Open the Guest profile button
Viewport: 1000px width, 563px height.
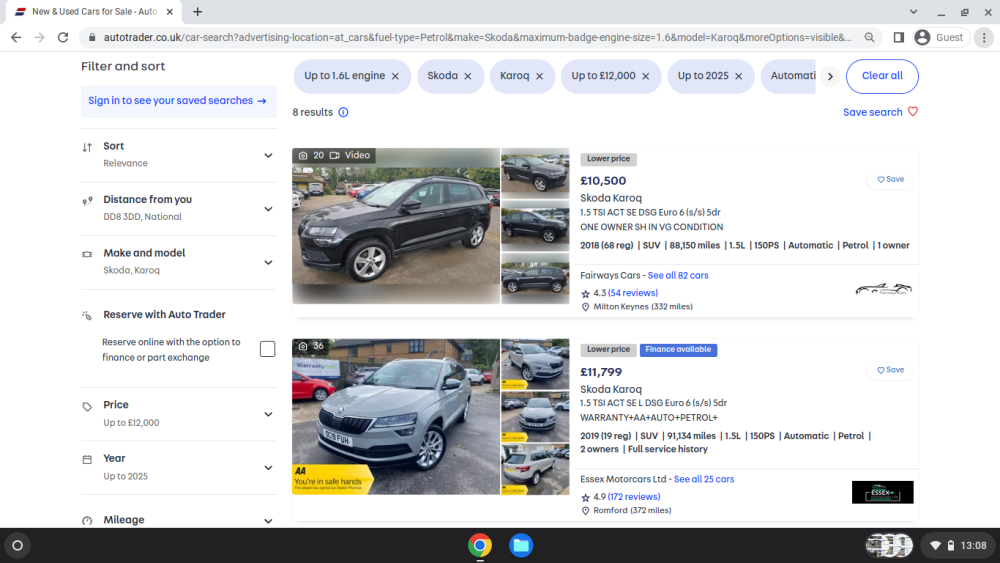pyautogui.click(x=941, y=38)
